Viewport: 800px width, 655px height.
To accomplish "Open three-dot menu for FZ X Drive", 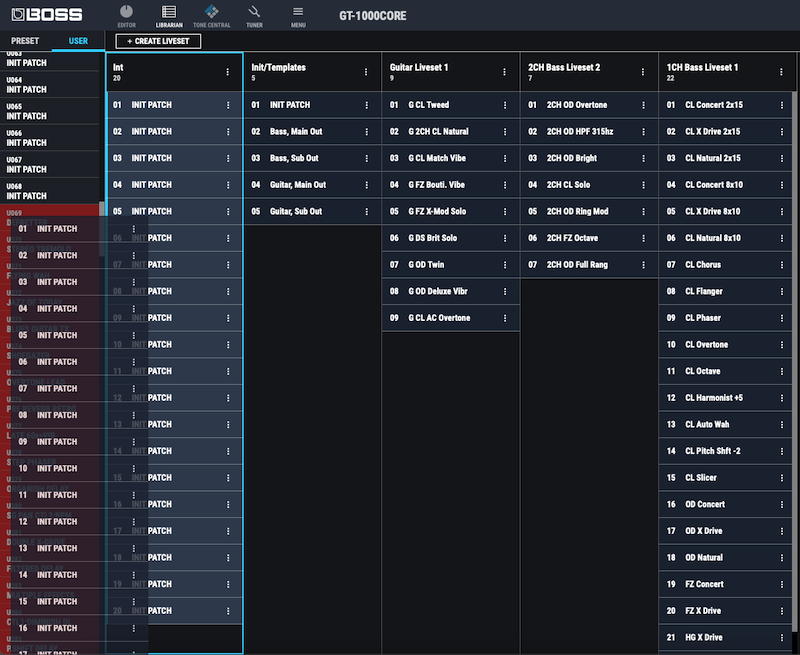I will pyautogui.click(x=782, y=611).
